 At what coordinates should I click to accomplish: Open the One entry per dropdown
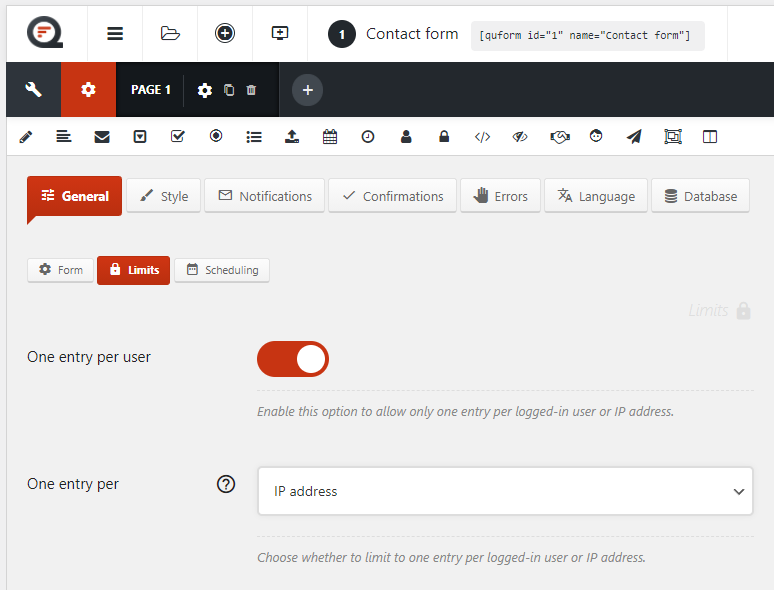coord(505,492)
